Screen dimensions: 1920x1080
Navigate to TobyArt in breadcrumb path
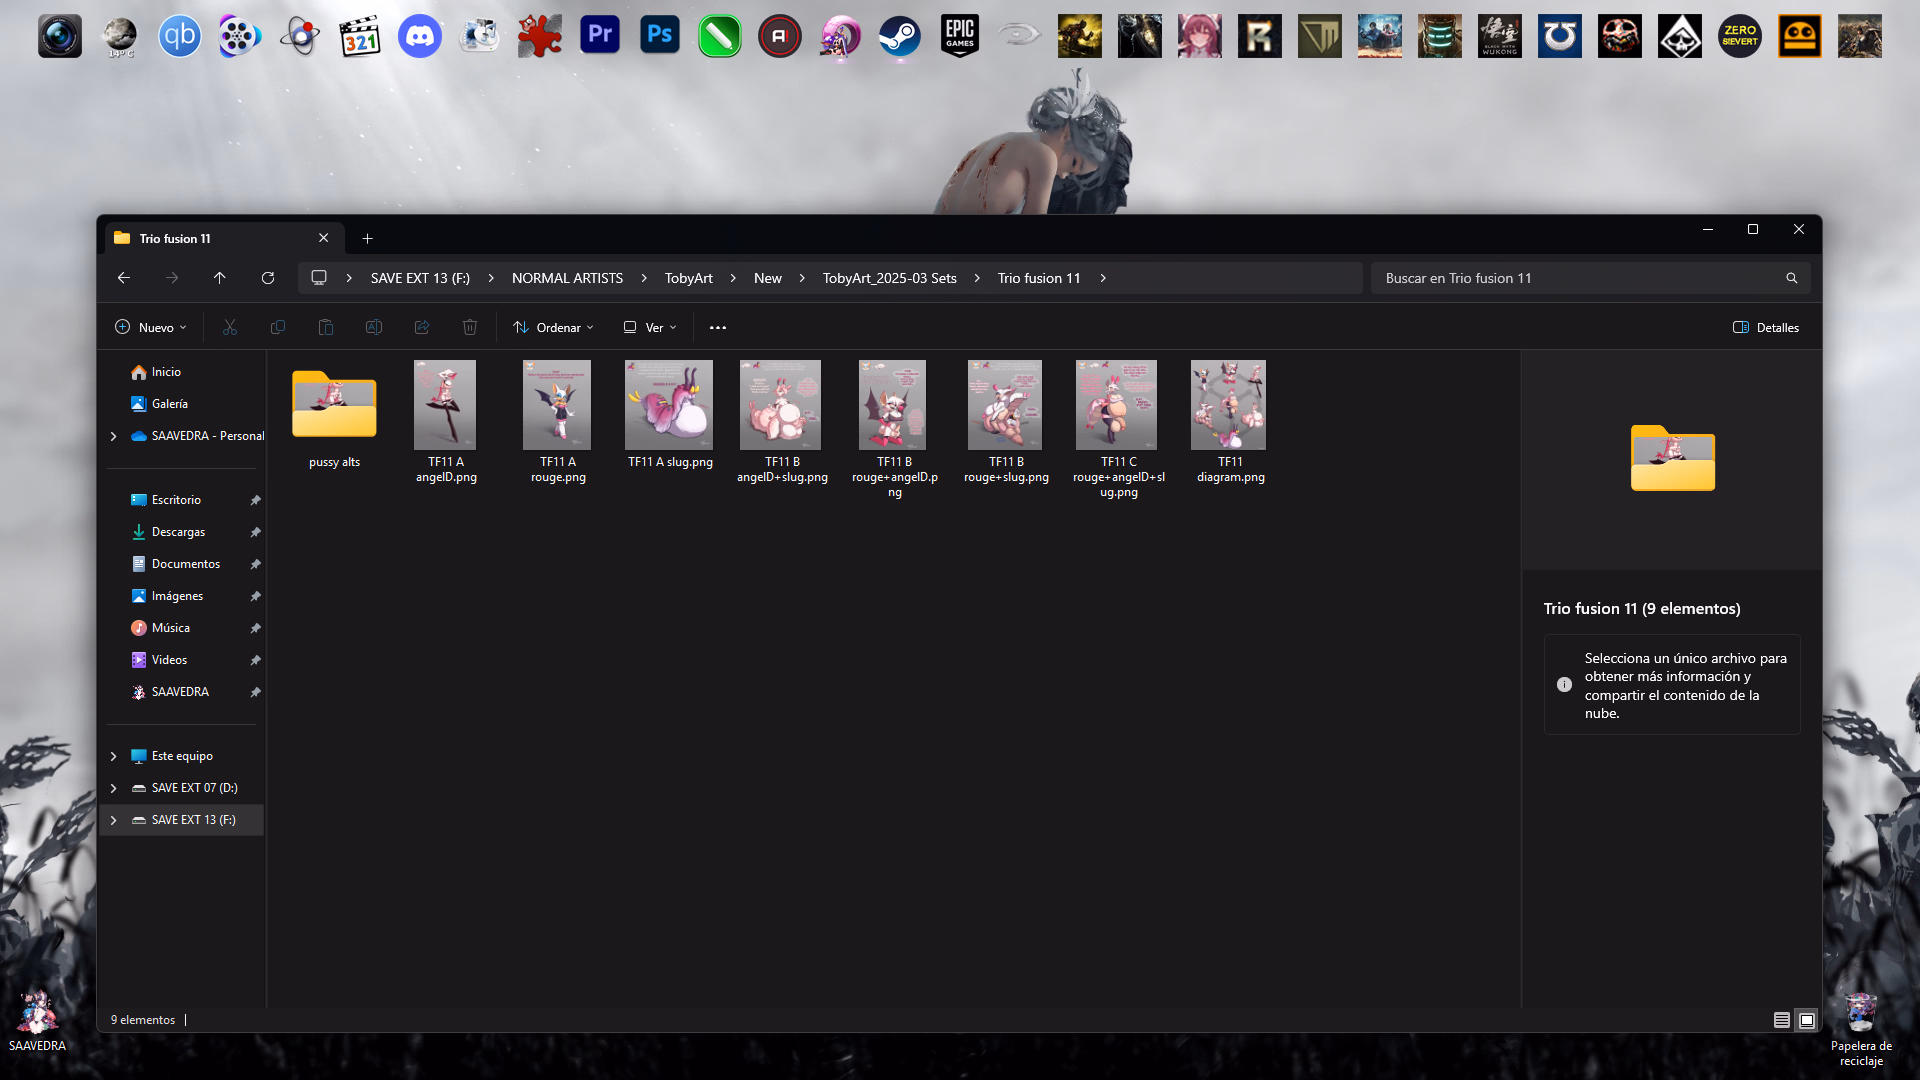688,278
